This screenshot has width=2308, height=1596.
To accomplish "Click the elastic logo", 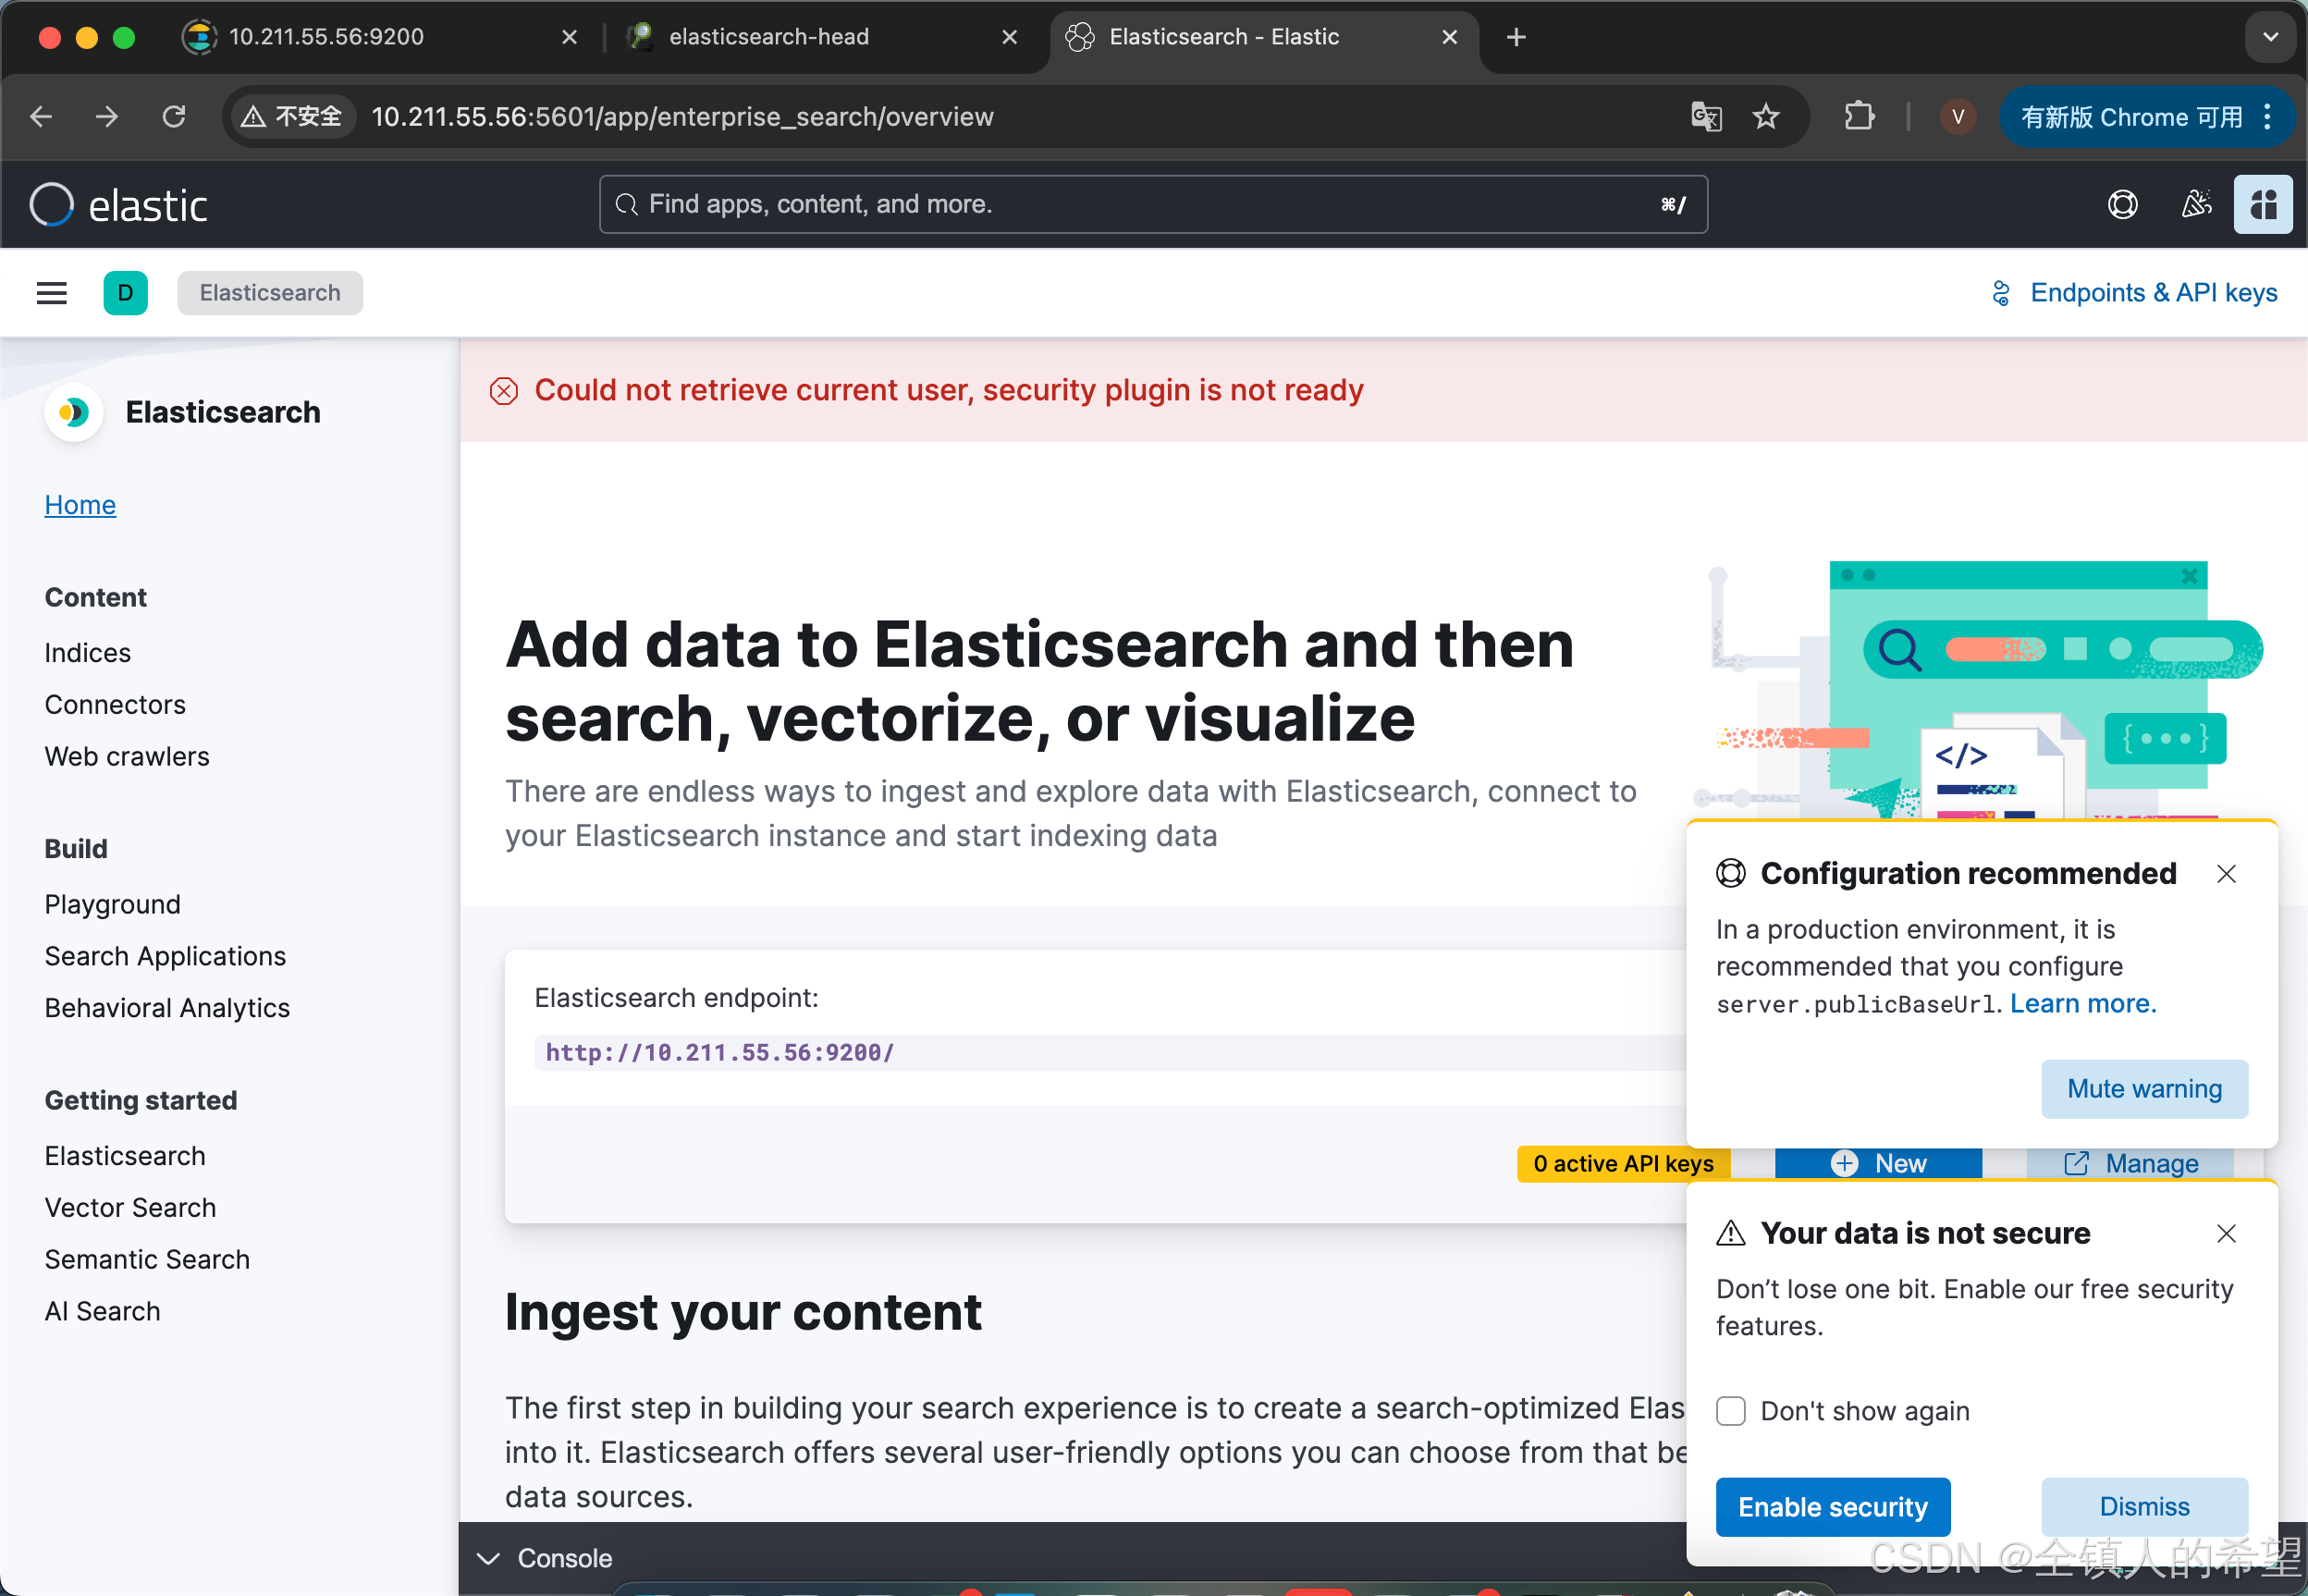I will click(x=119, y=205).
